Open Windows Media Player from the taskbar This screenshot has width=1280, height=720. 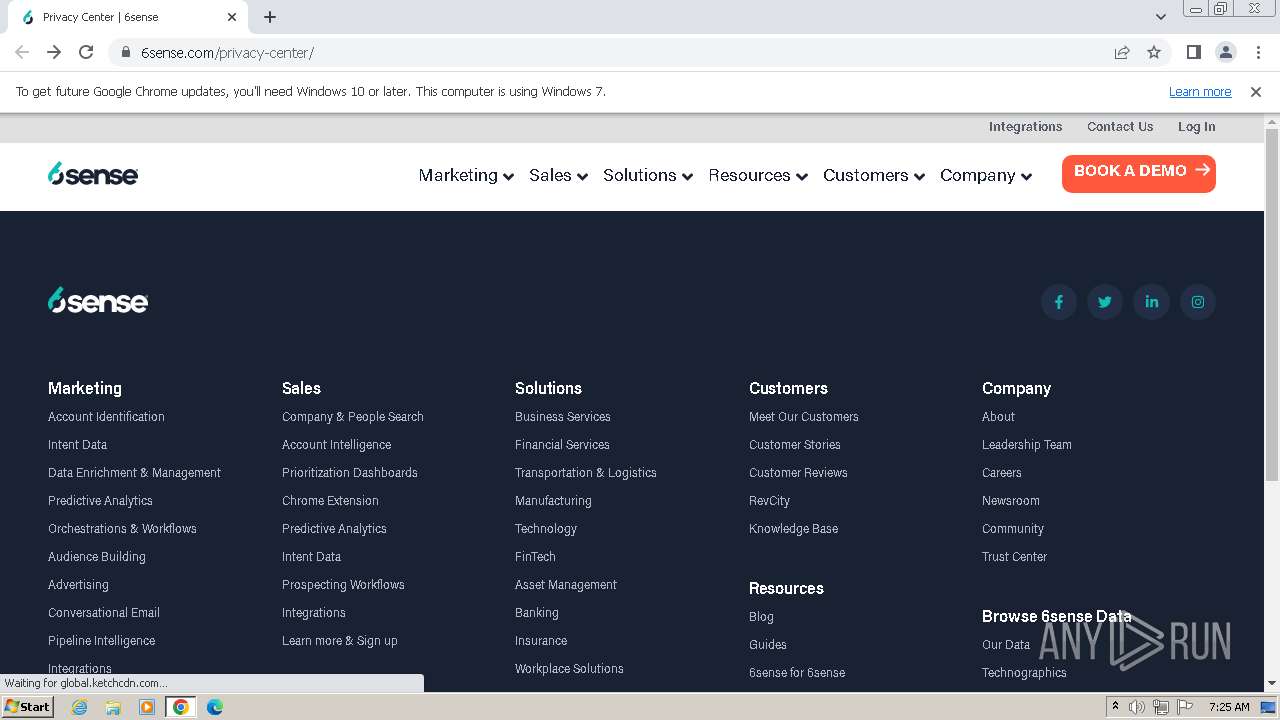(147, 707)
